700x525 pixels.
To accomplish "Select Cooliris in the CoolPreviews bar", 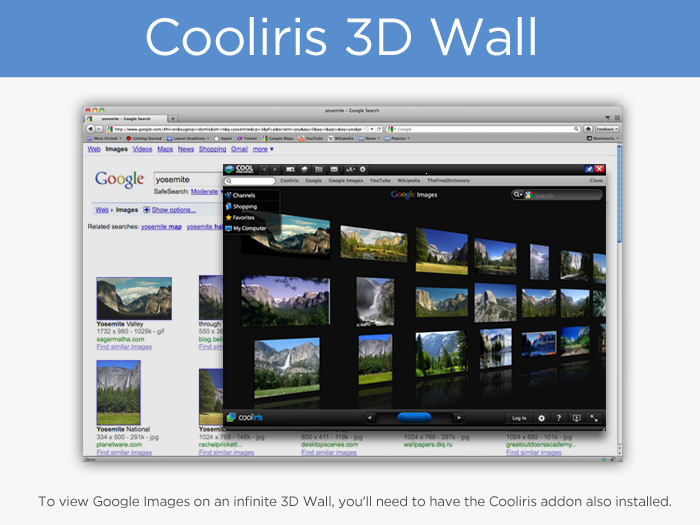I will (x=289, y=181).
